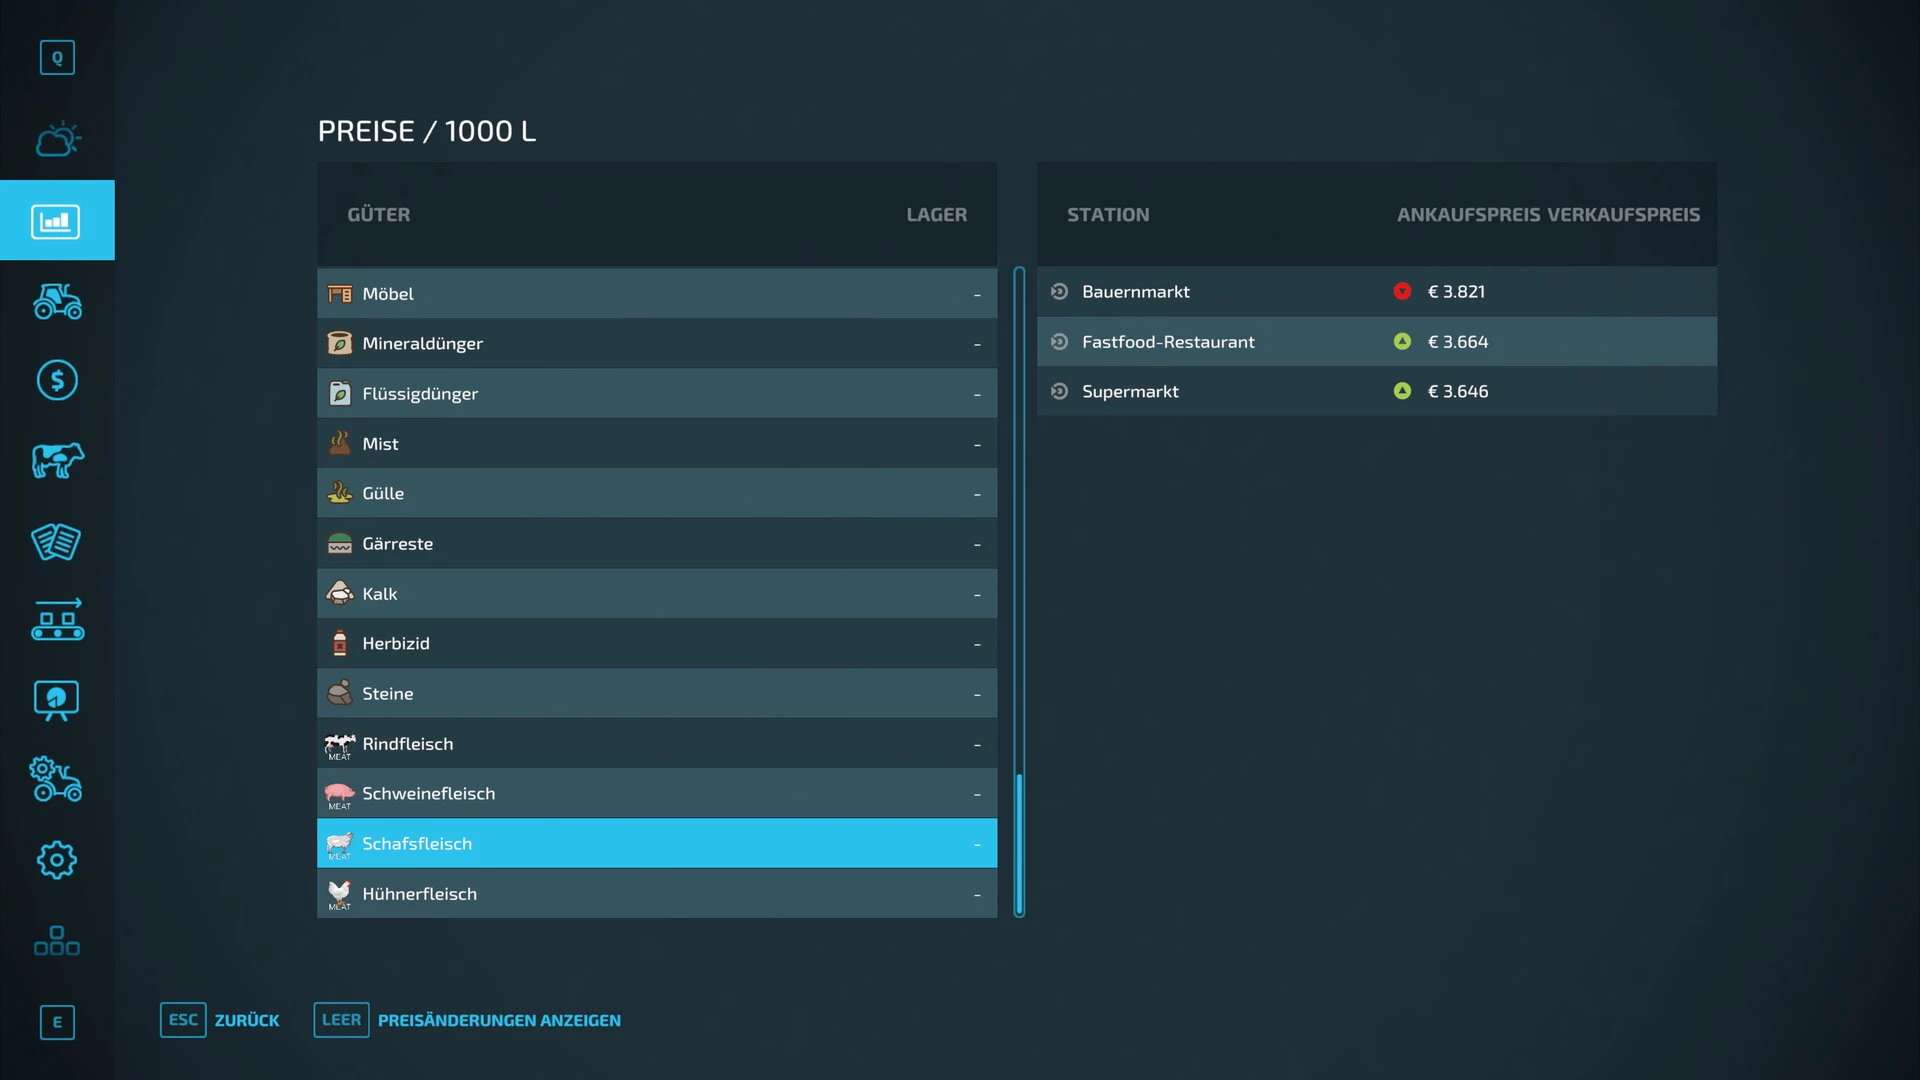Open the vehicles overview tractor icon
Viewport: 1920px width, 1080px height.
(57, 301)
